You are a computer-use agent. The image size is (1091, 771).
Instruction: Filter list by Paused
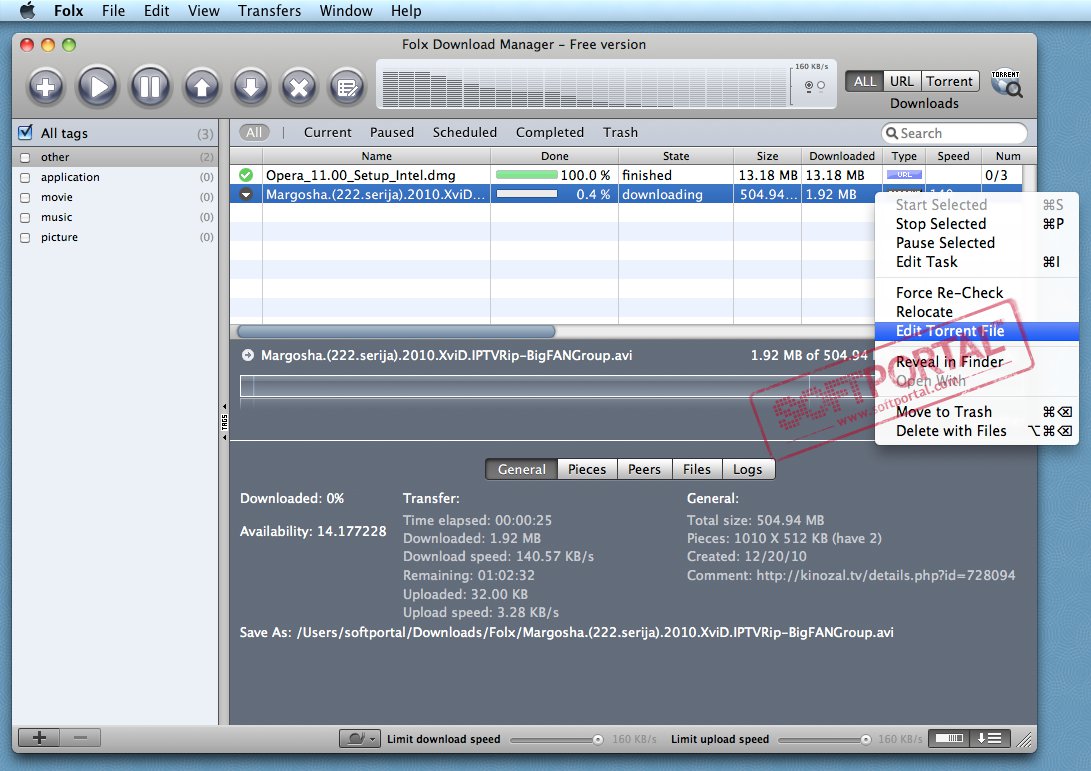click(392, 132)
